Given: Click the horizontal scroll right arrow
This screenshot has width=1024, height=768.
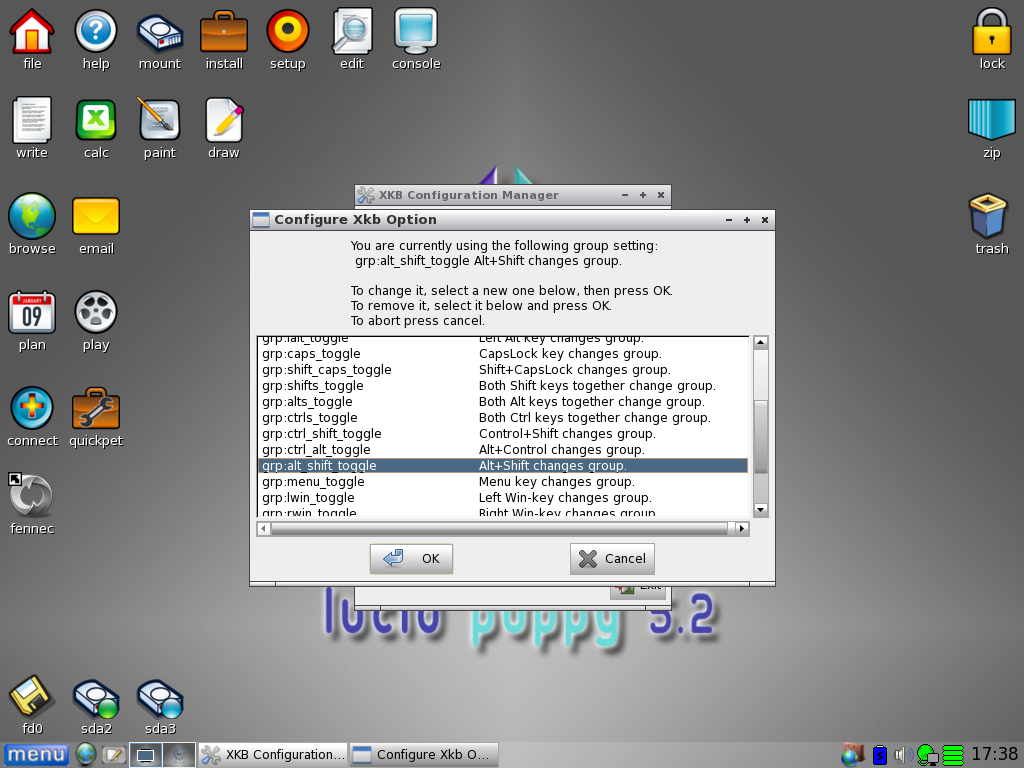Looking at the screenshot, I should (741, 528).
